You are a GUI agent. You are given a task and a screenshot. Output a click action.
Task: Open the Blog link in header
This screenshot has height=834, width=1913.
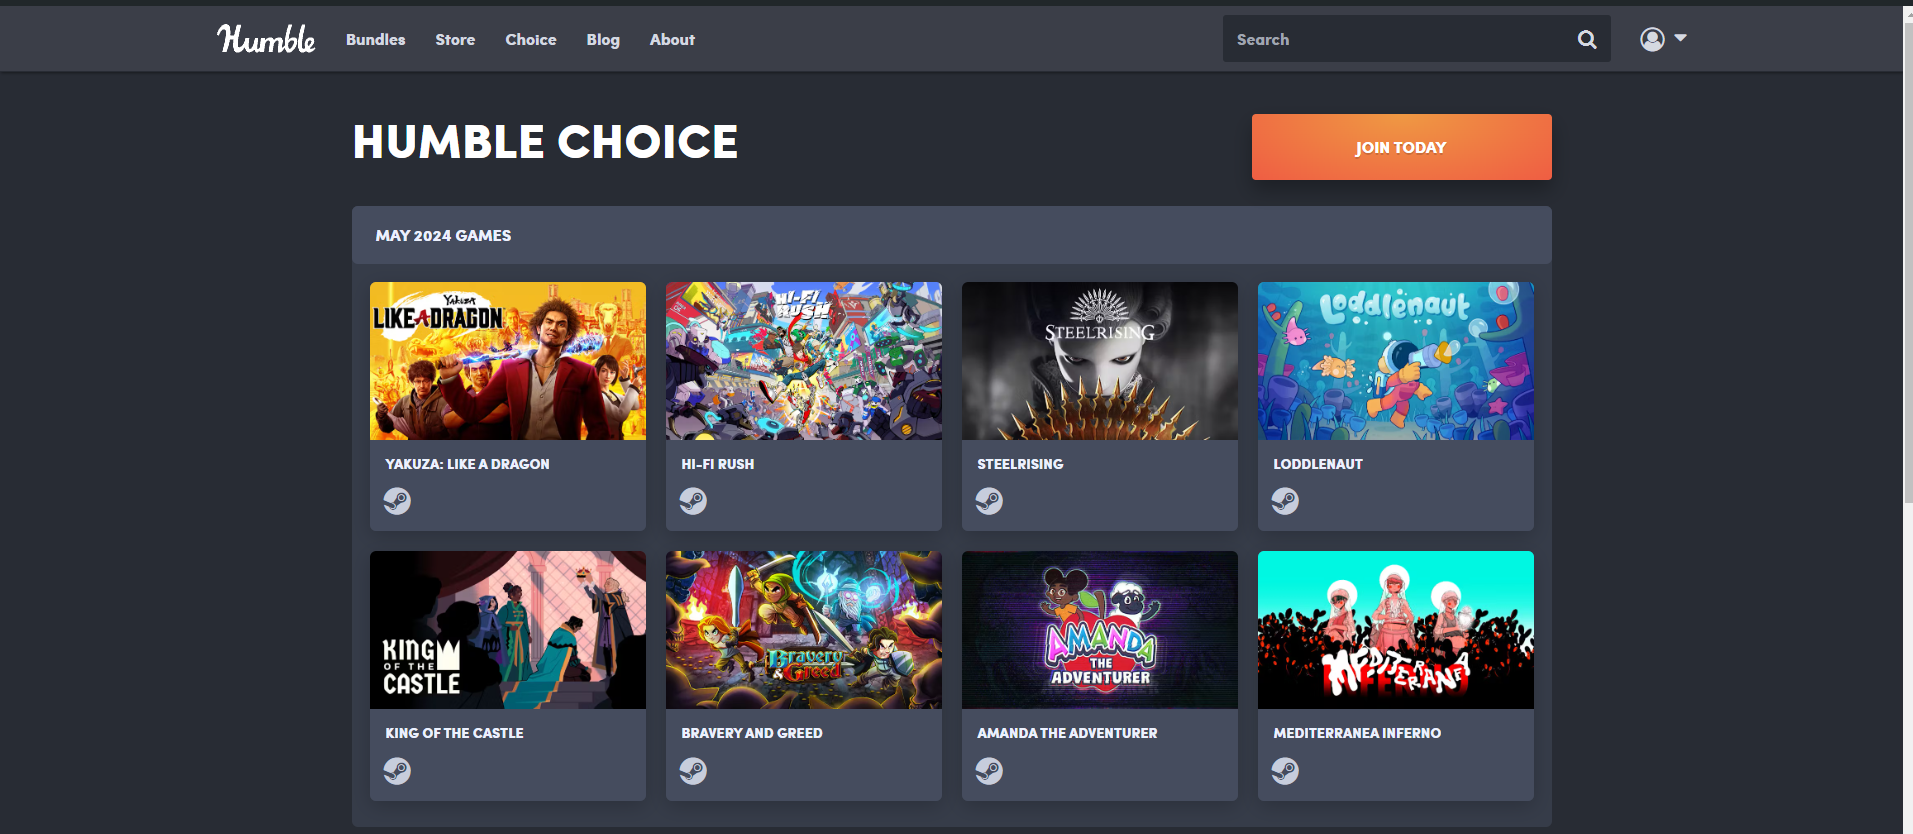click(x=603, y=40)
